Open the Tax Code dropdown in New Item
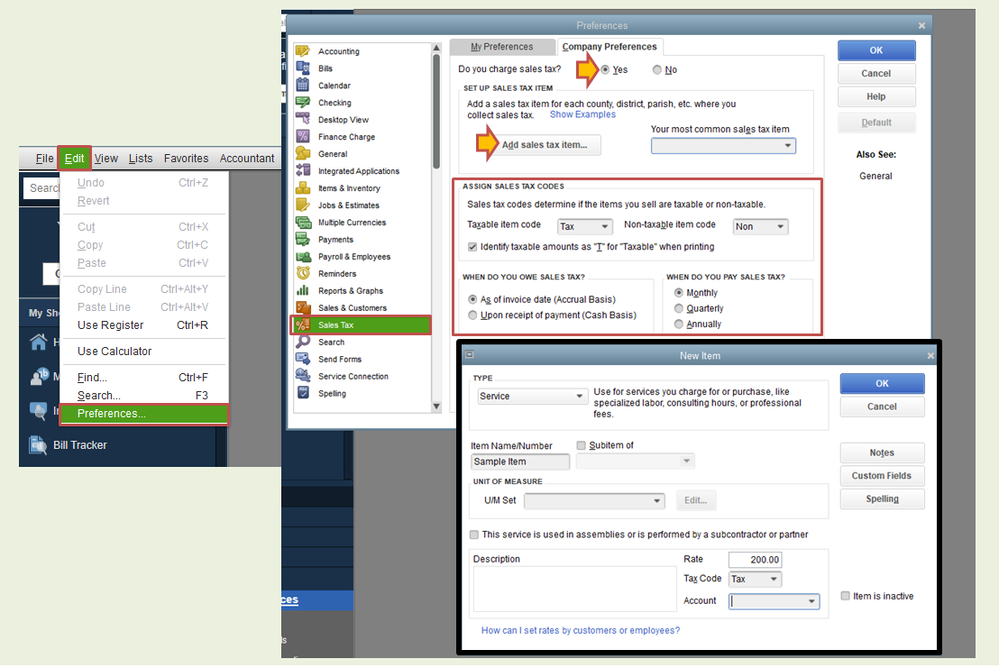Screen dimensions: 999x667 (755, 579)
